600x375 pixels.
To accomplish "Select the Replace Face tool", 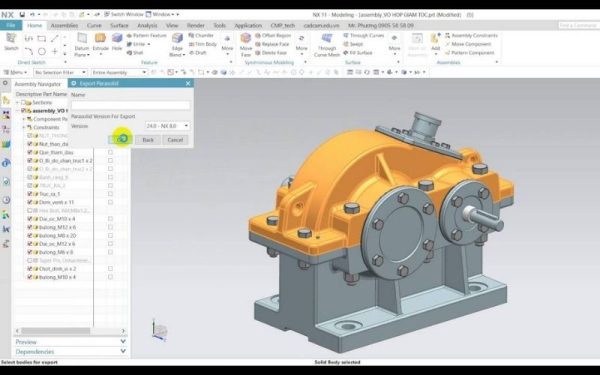I will tap(272, 44).
